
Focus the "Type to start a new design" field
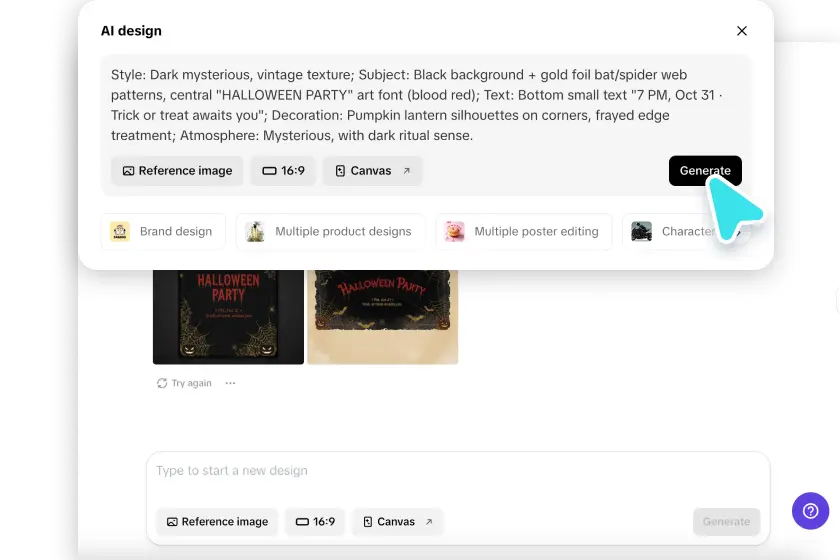pyautogui.click(x=458, y=471)
